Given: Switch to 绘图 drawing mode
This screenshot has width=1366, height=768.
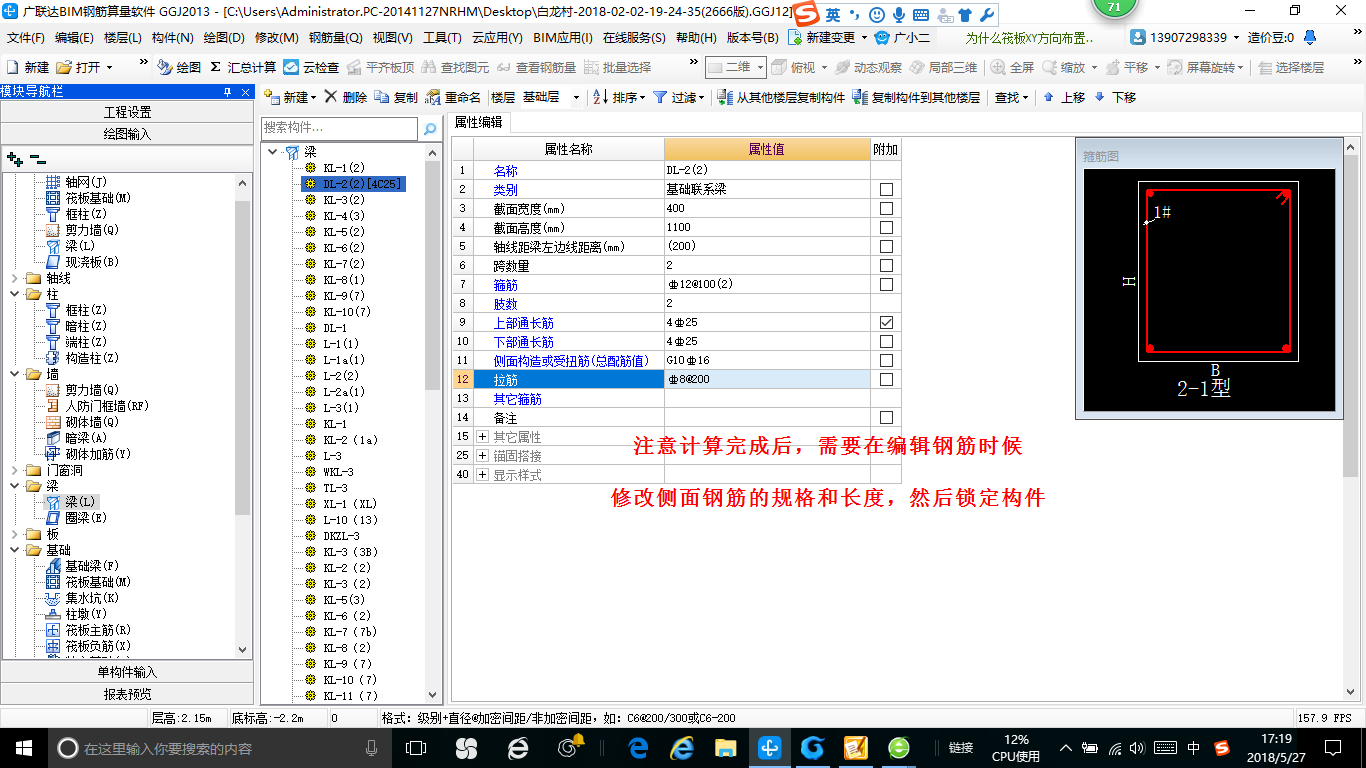Looking at the screenshot, I should coord(179,67).
